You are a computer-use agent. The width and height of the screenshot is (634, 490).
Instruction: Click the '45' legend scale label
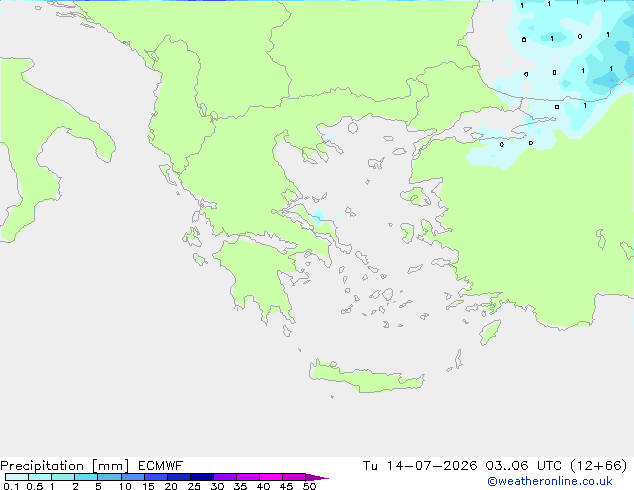286,486
